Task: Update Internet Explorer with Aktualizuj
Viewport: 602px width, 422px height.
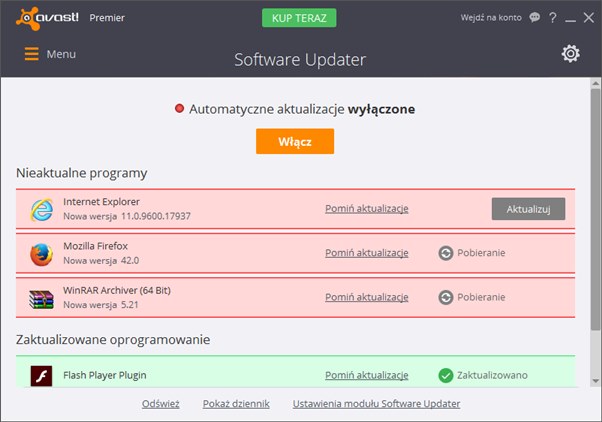Action: pos(528,209)
